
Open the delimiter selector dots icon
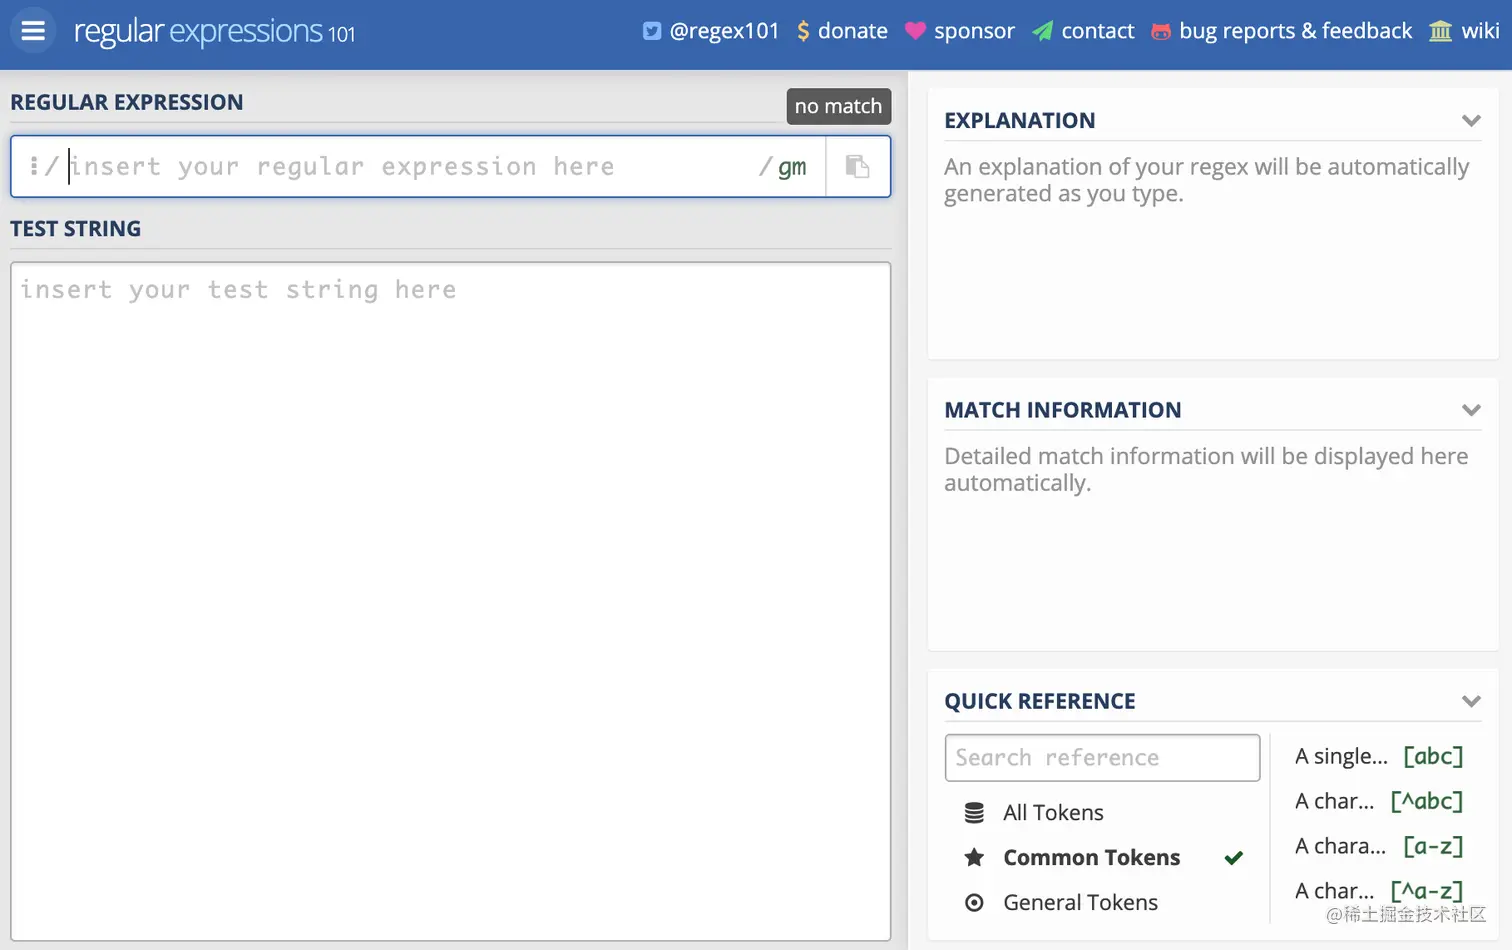[x=34, y=166]
